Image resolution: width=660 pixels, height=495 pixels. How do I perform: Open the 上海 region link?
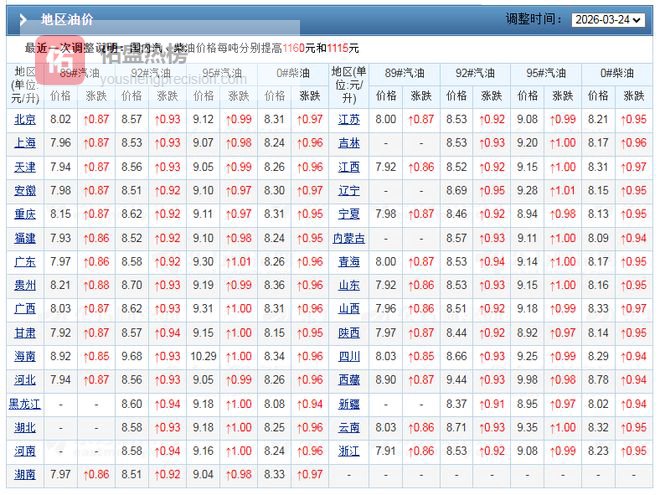click(x=25, y=143)
